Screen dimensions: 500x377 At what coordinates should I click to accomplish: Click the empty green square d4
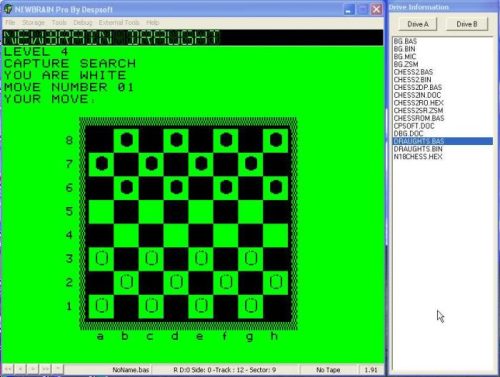(x=176, y=235)
